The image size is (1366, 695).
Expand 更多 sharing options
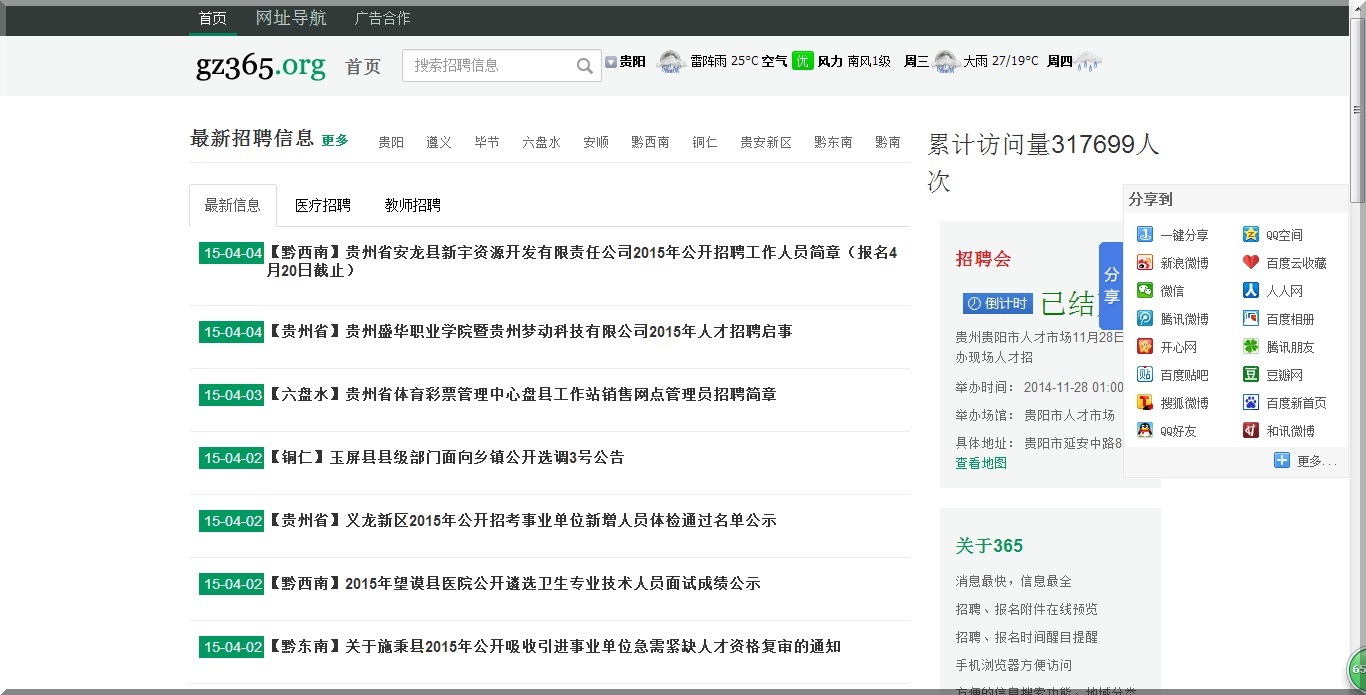(1303, 460)
